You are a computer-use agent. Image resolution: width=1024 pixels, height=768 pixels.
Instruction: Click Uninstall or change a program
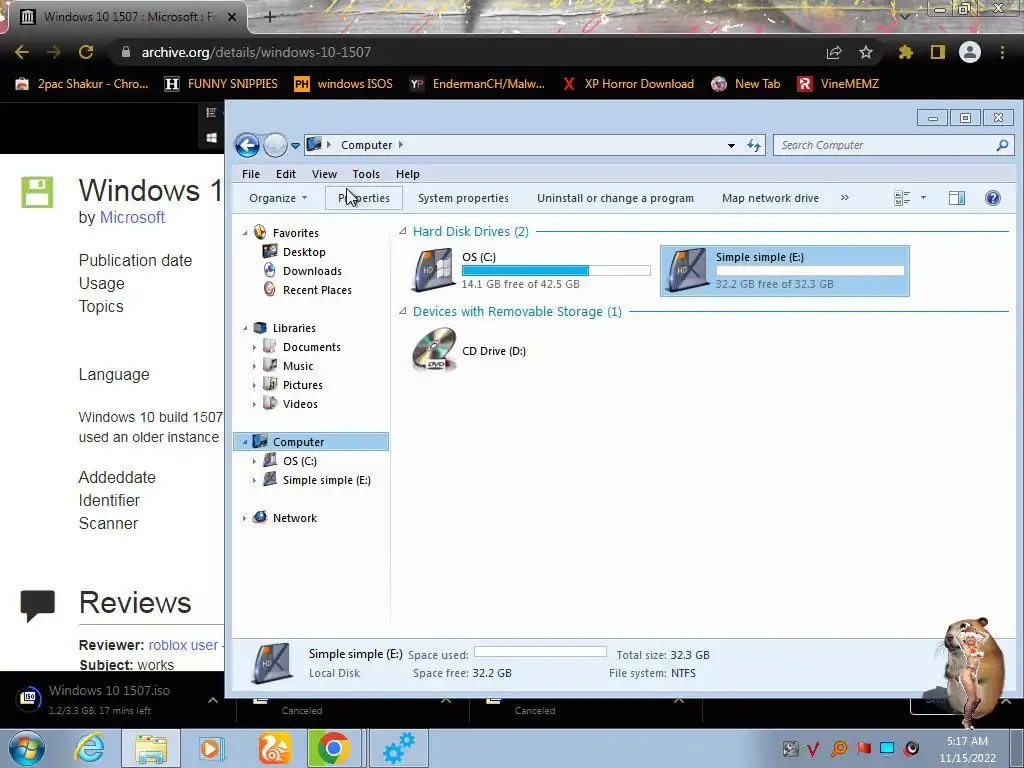pyautogui.click(x=615, y=198)
